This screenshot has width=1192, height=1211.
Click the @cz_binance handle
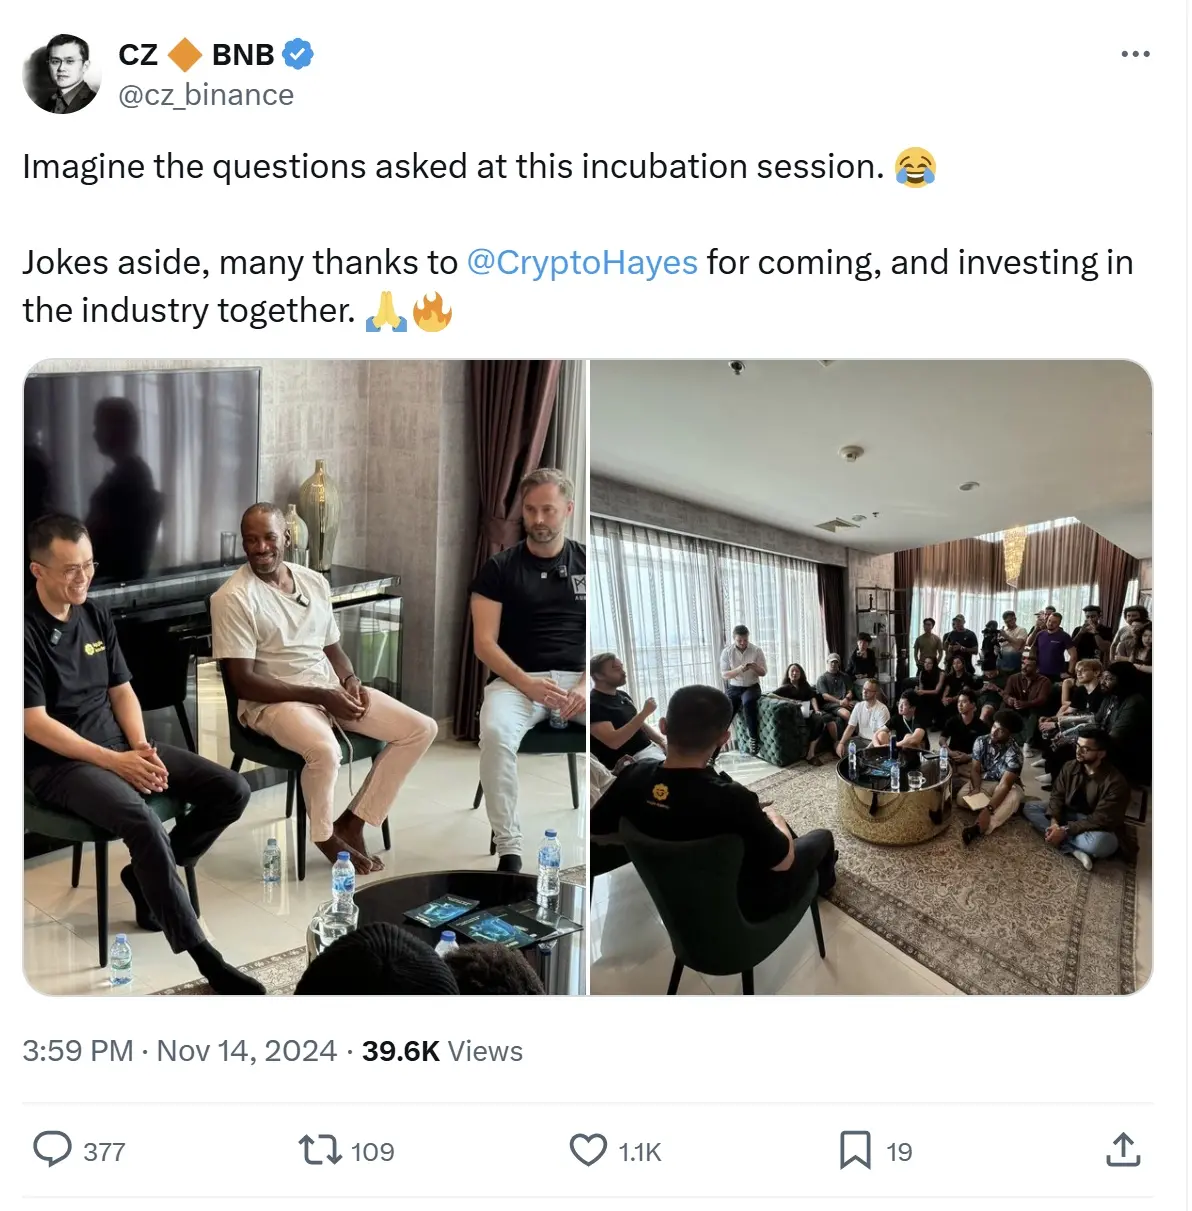pos(206,95)
